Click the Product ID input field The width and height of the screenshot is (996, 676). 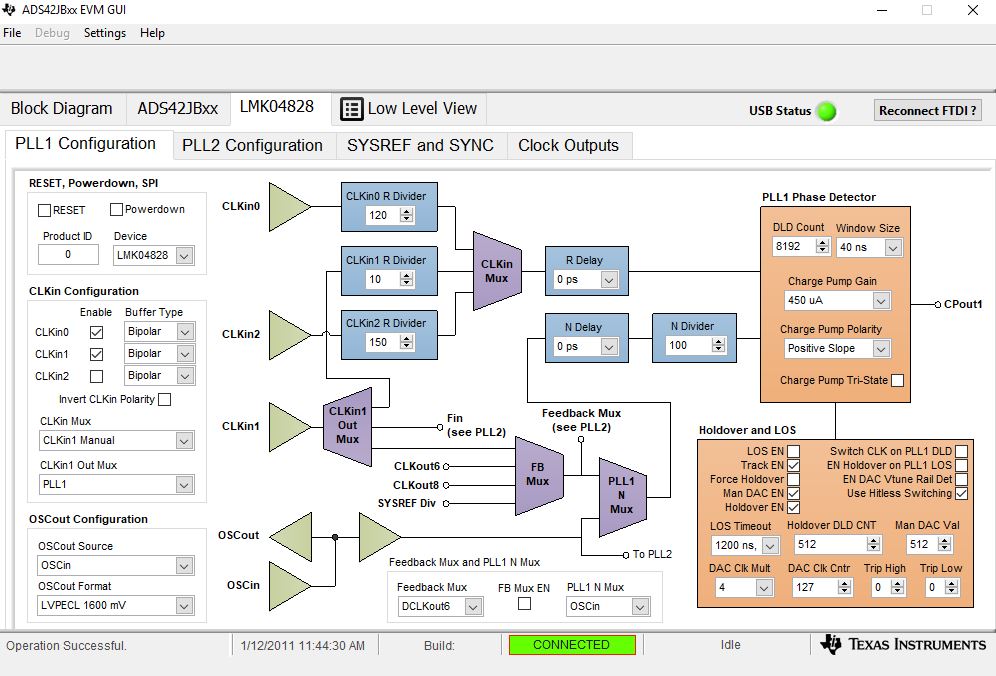(68, 255)
